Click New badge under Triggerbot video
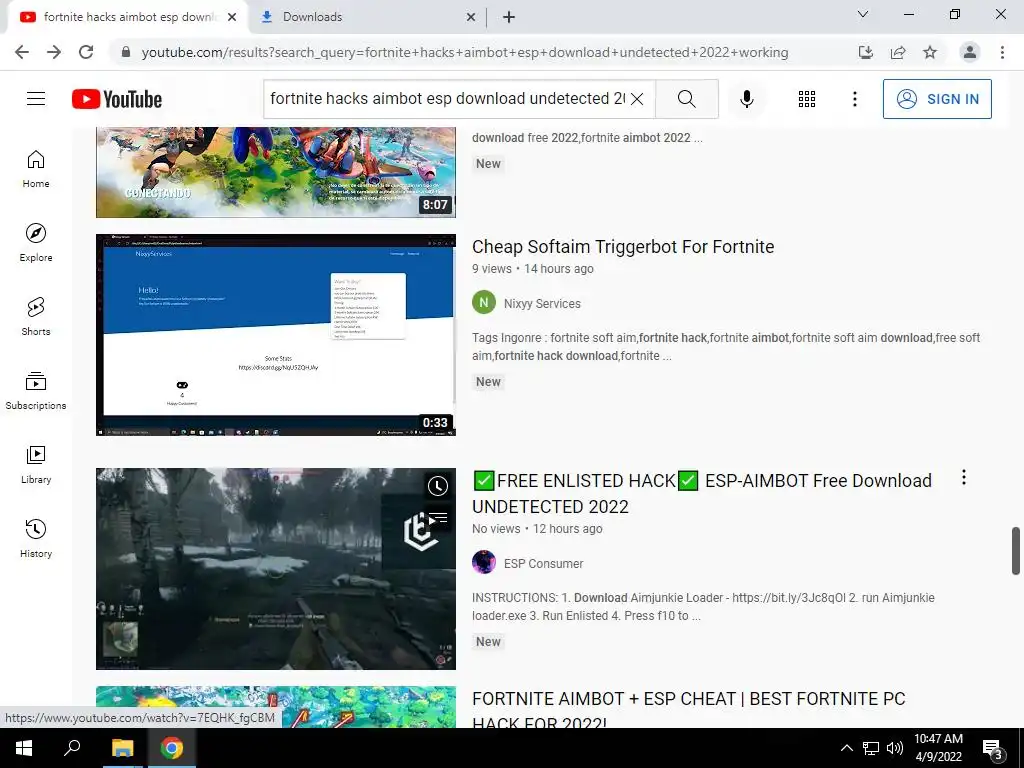 (x=488, y=382)
